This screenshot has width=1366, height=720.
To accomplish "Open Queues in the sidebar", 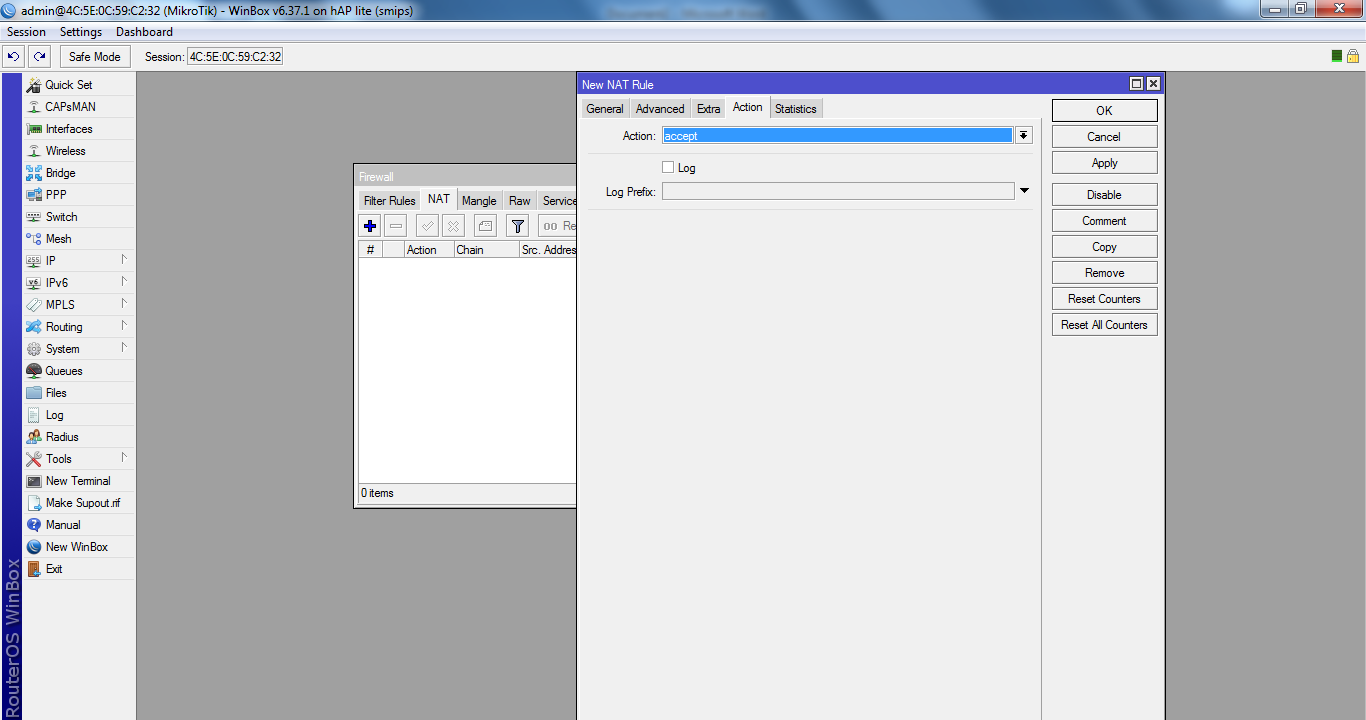I will point(78,371).
